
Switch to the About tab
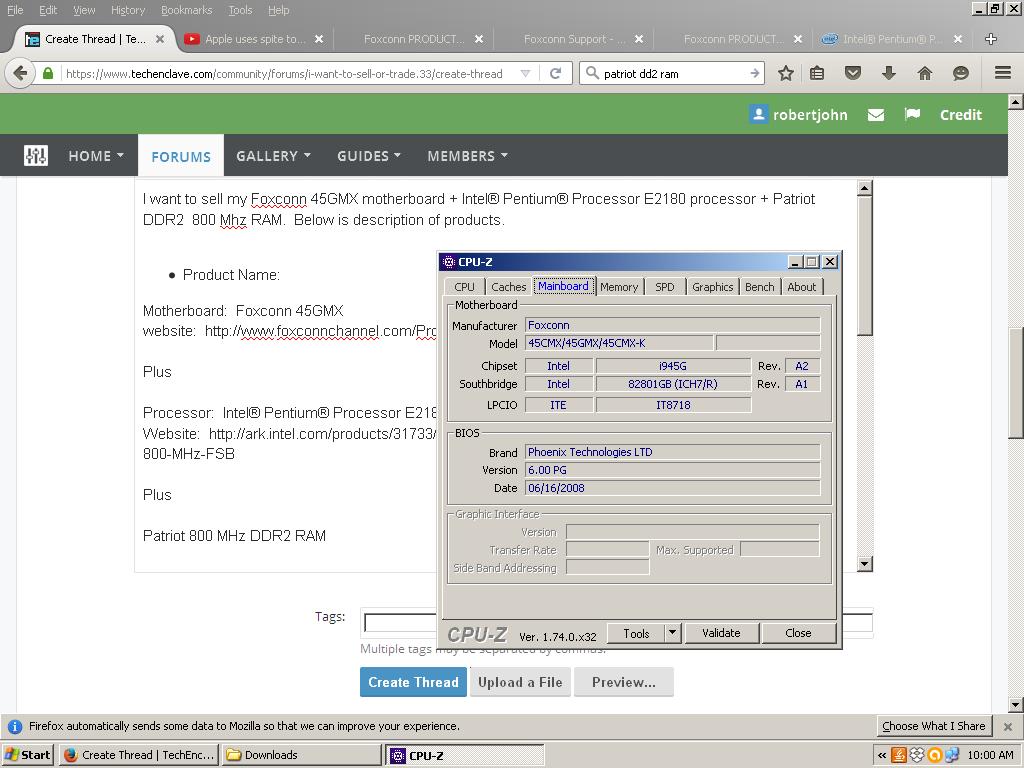point(801,287)
